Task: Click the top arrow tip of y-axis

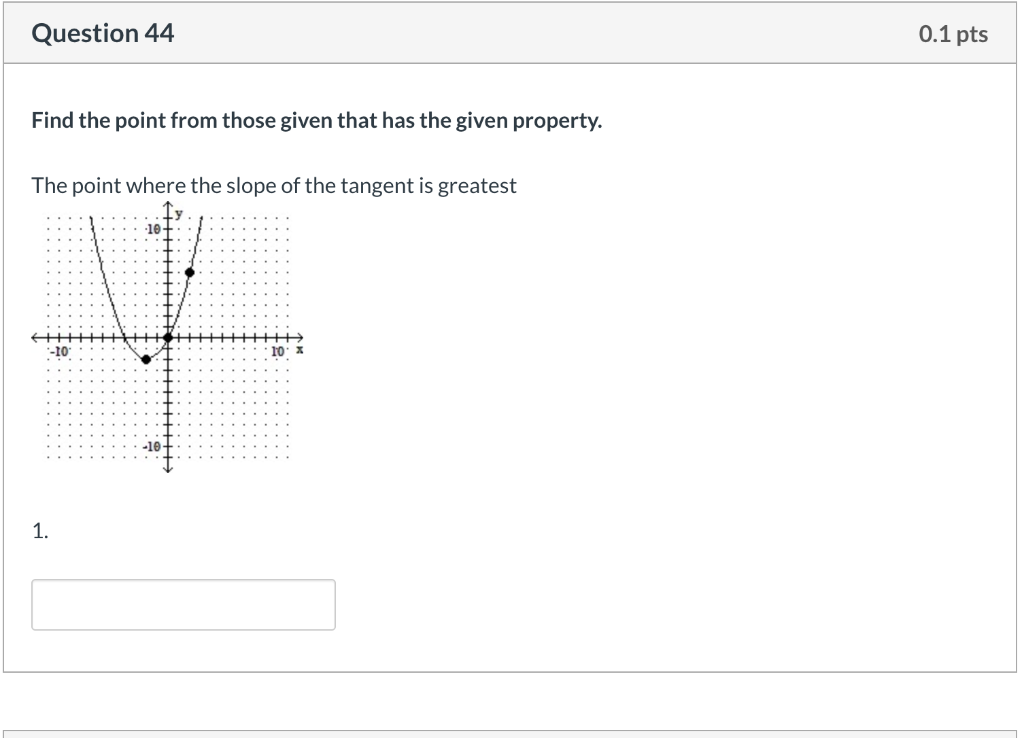Action: [168, 207]
